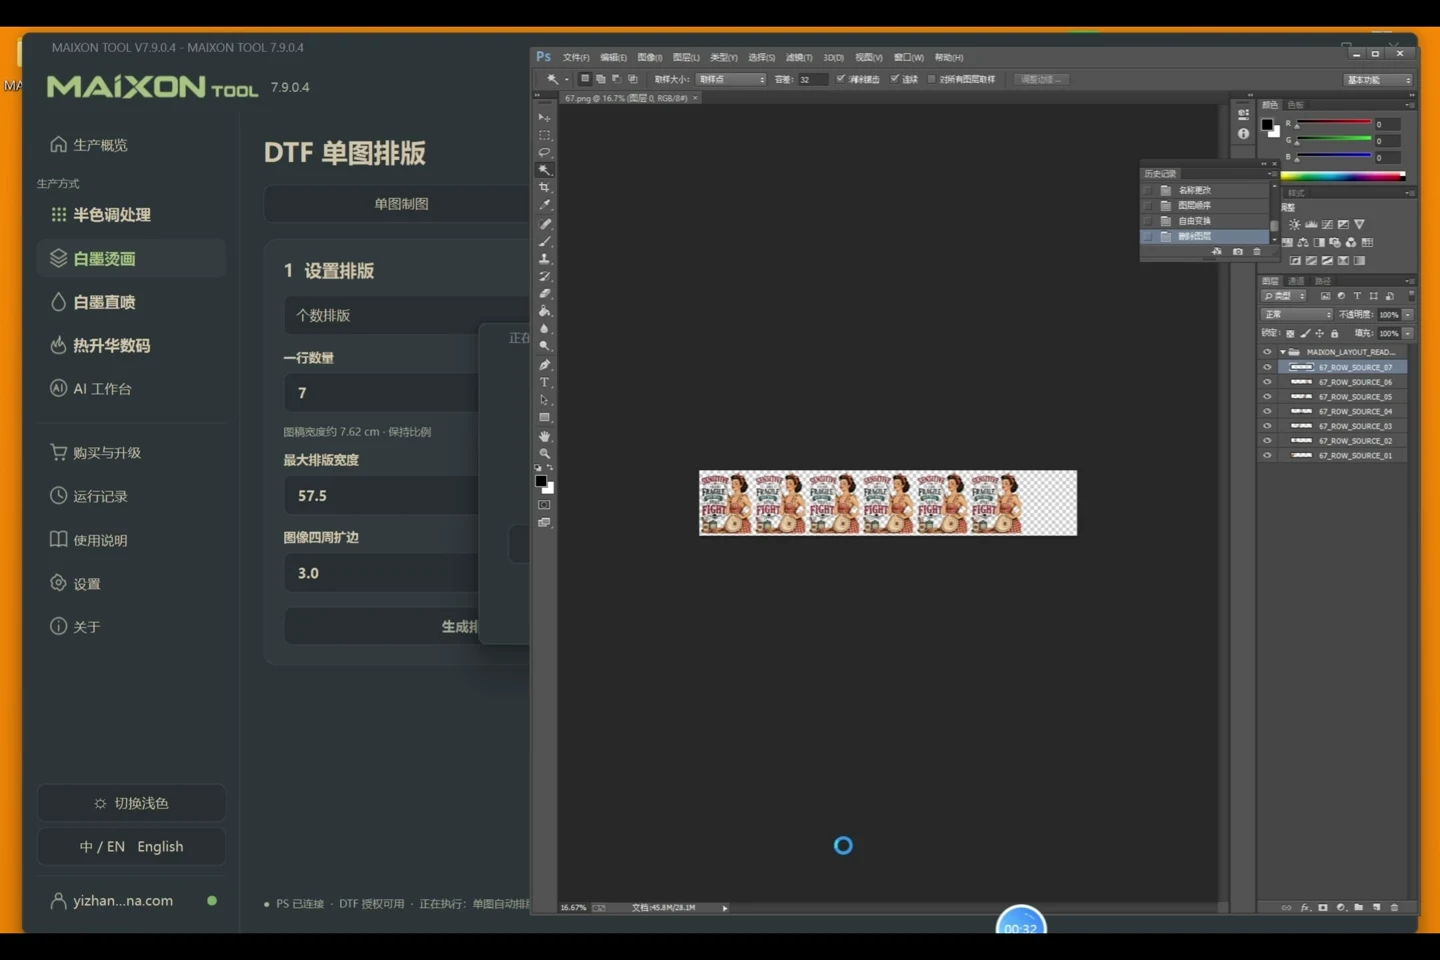
Task: Select the Hand tool in Photoshop
Action: [544, 436]
